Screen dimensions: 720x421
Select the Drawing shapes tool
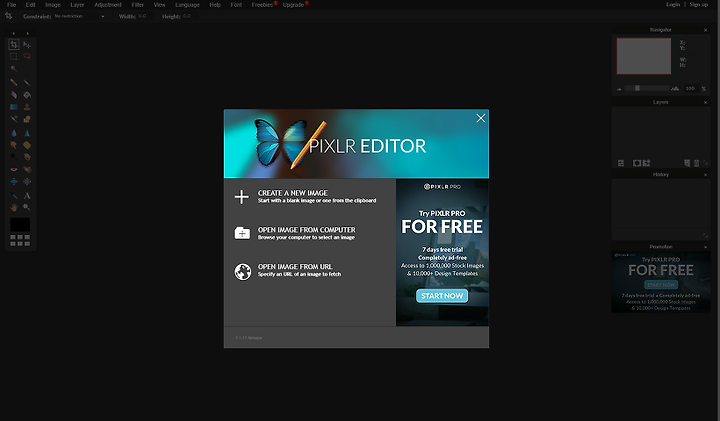(x=27, y=119)
